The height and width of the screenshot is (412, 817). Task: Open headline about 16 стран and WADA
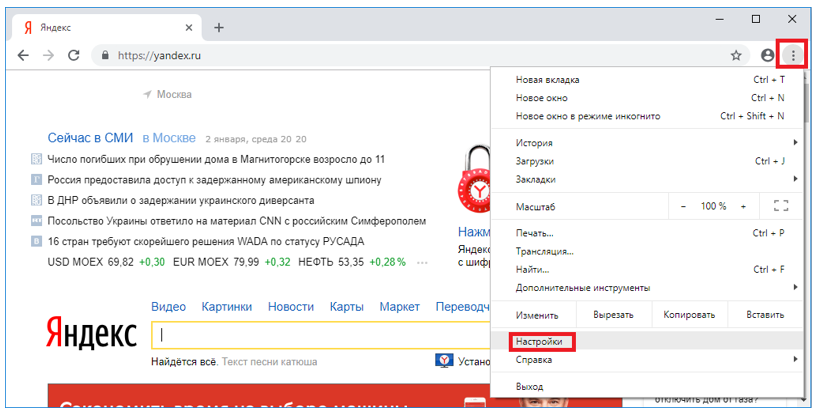[206, 242]
